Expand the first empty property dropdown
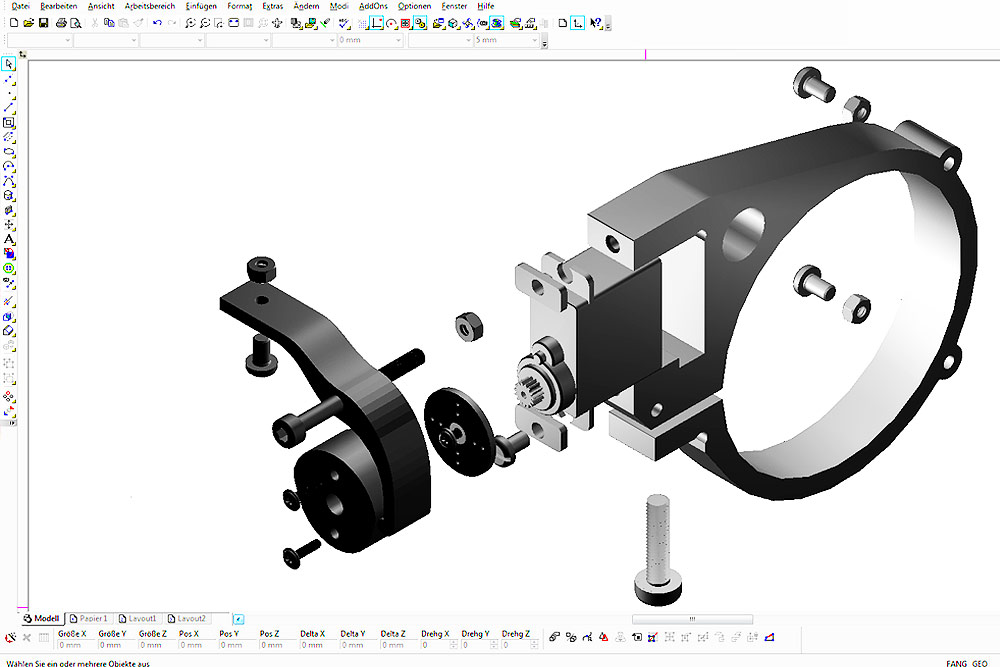 pyautogui.click(x=67, y=41)
